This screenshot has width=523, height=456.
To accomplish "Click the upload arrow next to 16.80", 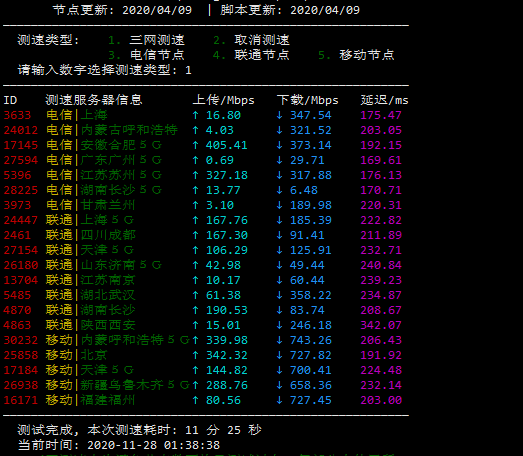I will pos(196,115).
